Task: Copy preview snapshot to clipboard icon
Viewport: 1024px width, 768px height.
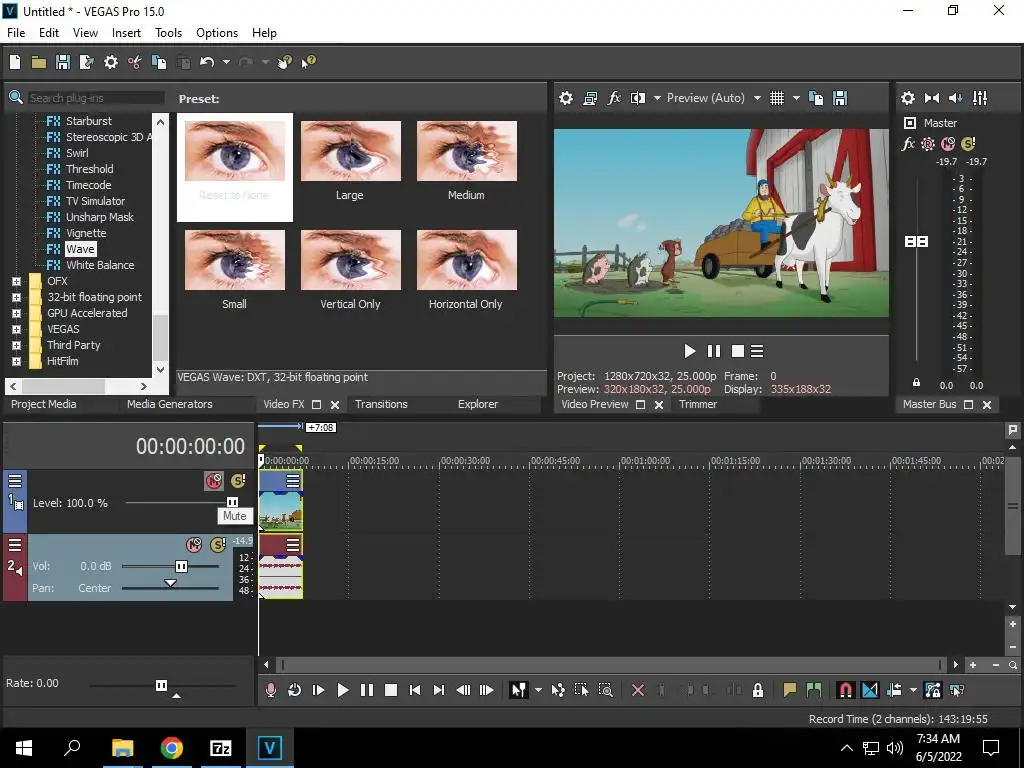Action: (x=816, y=98)
